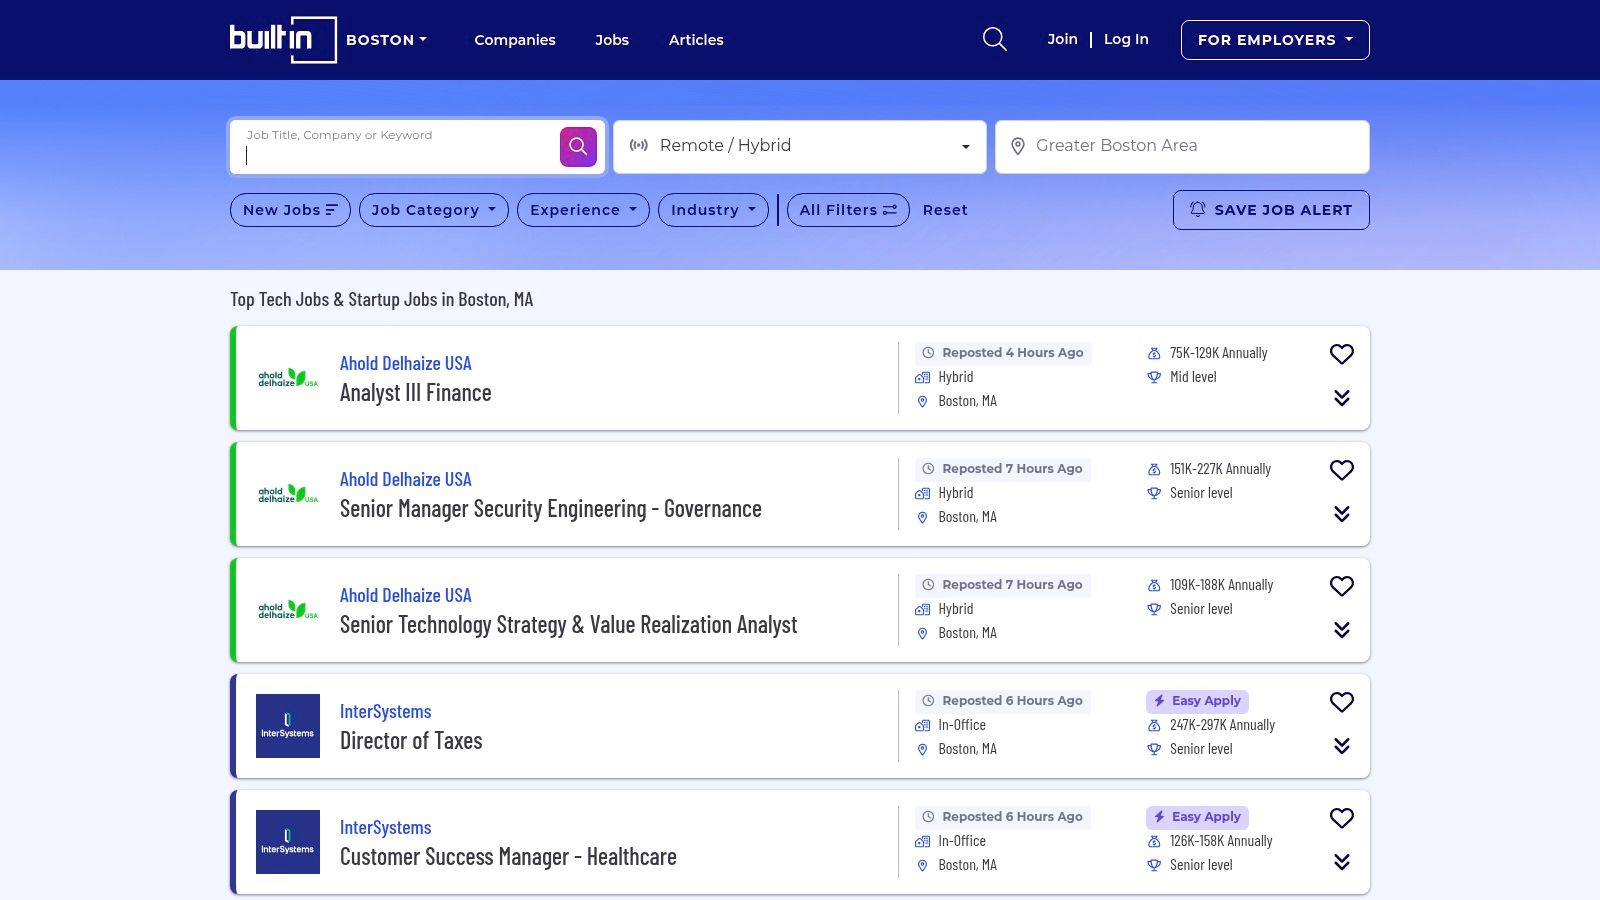This screenshot has height=900, width=1600.
Task: Click the Ahold Delhaize logo beside Analyst III Finance
Action: coord(288,378)
